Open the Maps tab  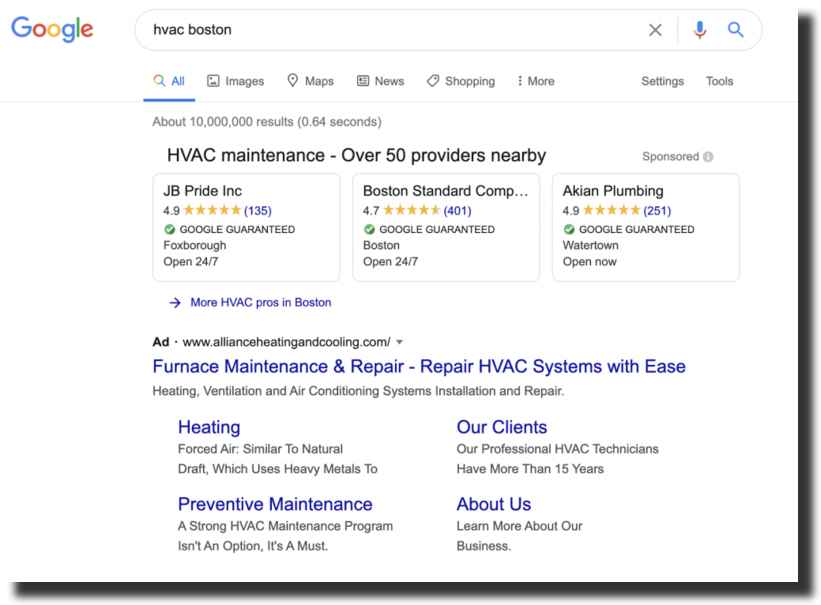(310, 81)
